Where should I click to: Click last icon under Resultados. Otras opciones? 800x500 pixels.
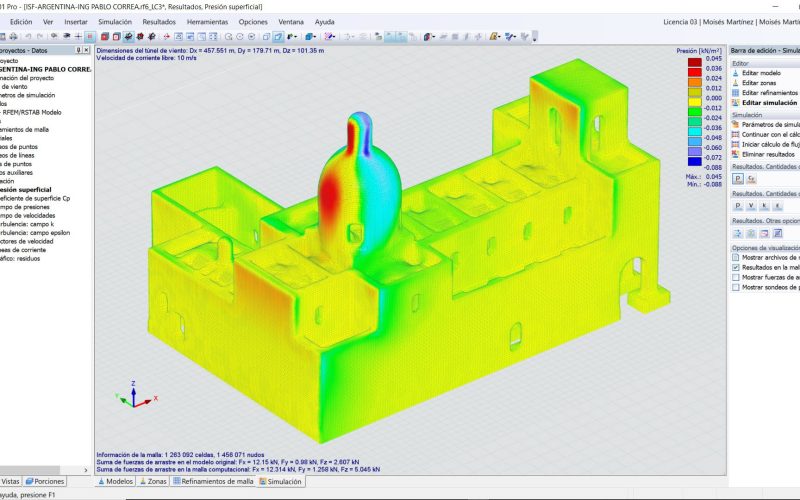[x=778, y=233]
